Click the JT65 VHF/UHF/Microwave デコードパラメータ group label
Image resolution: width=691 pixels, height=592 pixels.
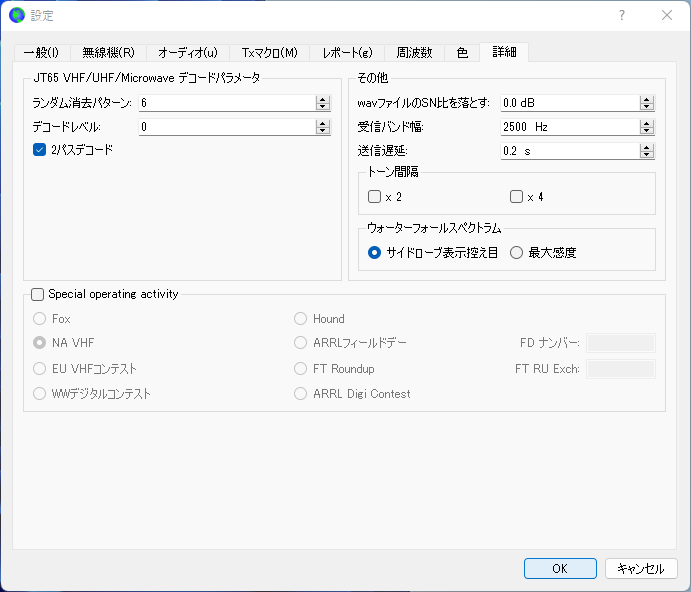tap(147, 78)
